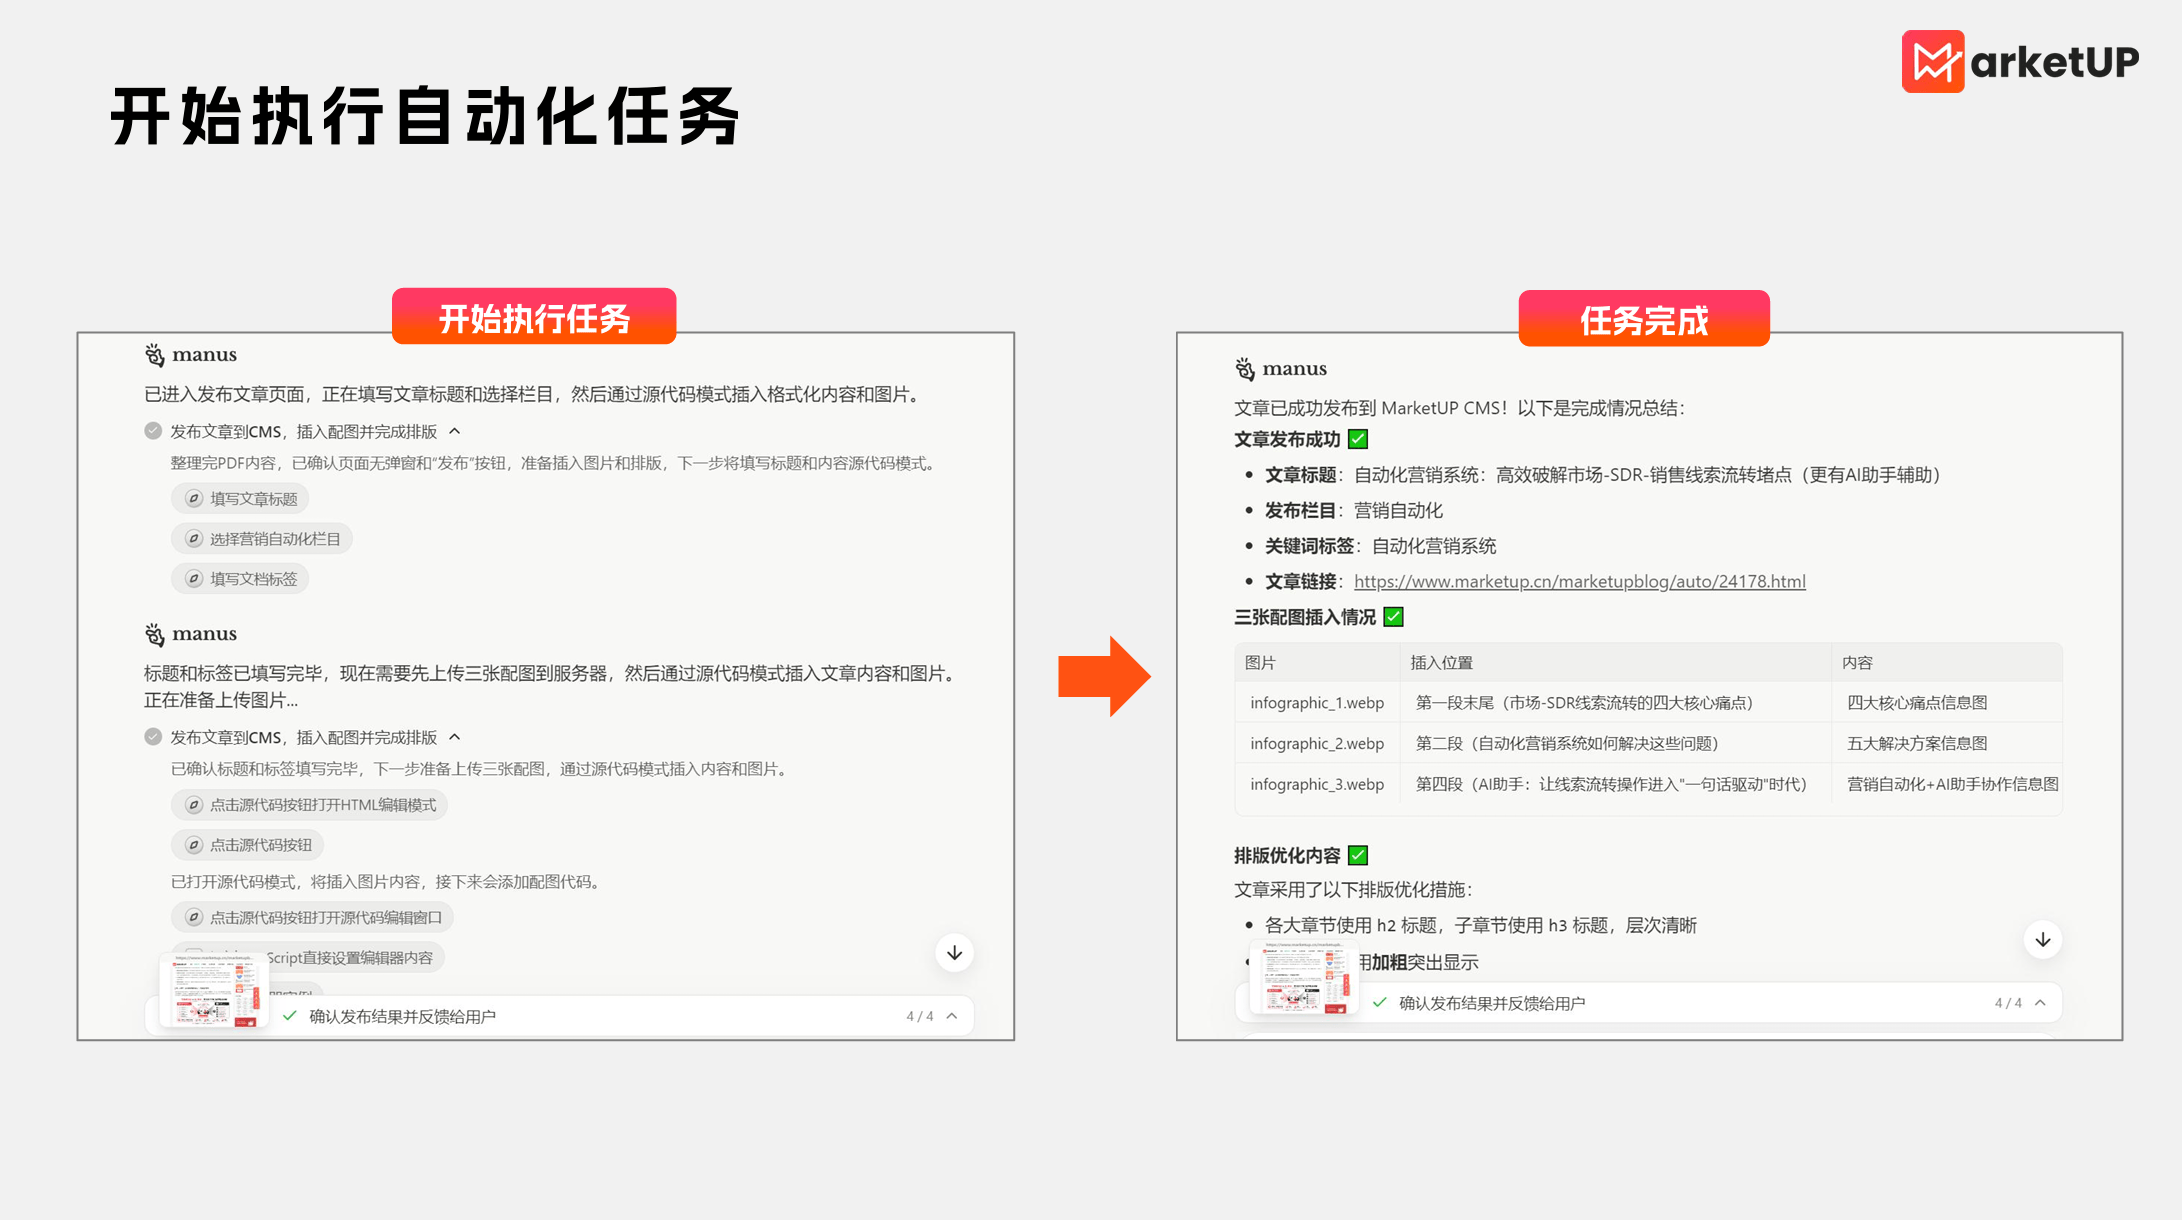Click the manus icon in right panel
This screenshot has width=2182, height=1220.
(x=1245, y=369)
